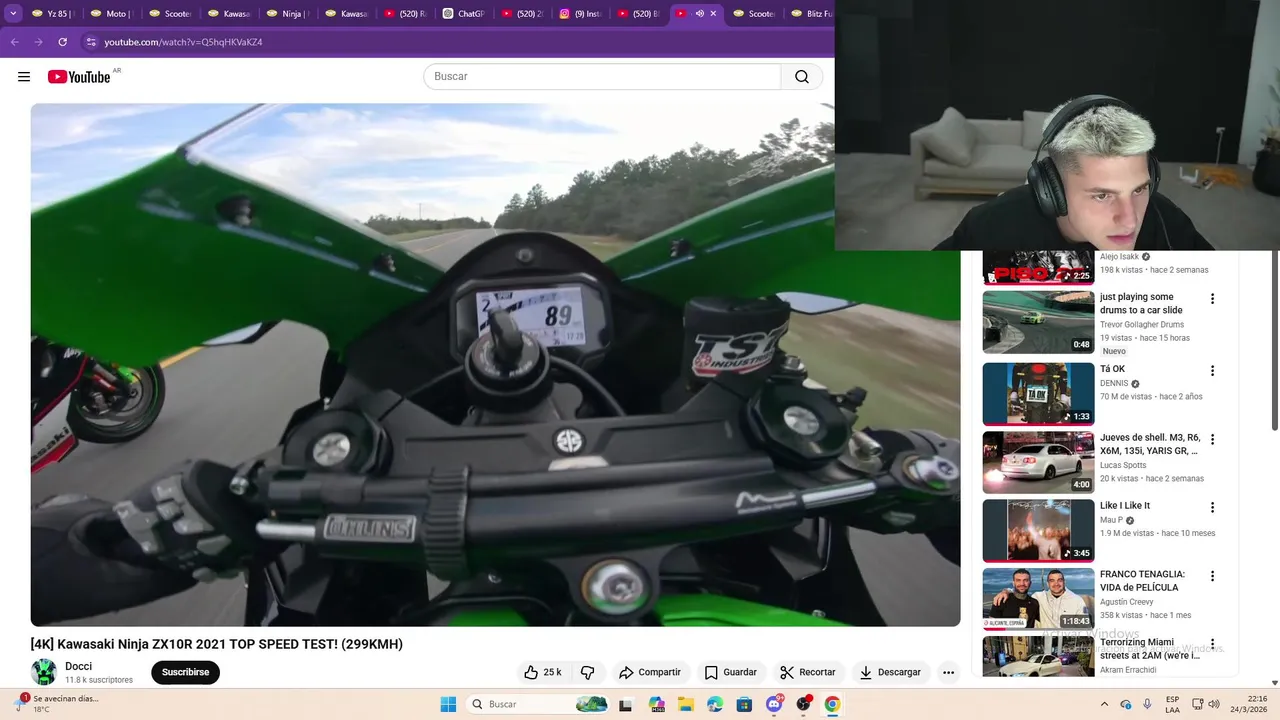1280x720 pixels.
Task: Open 'Trevor Gollagher Drums' channel name
Action: [1142, 325]
